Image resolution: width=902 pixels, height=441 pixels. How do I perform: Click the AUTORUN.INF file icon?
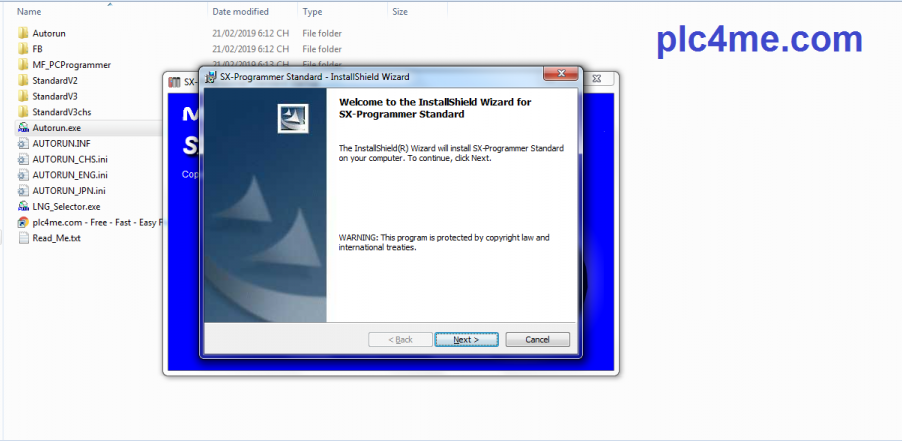(23, 144)
